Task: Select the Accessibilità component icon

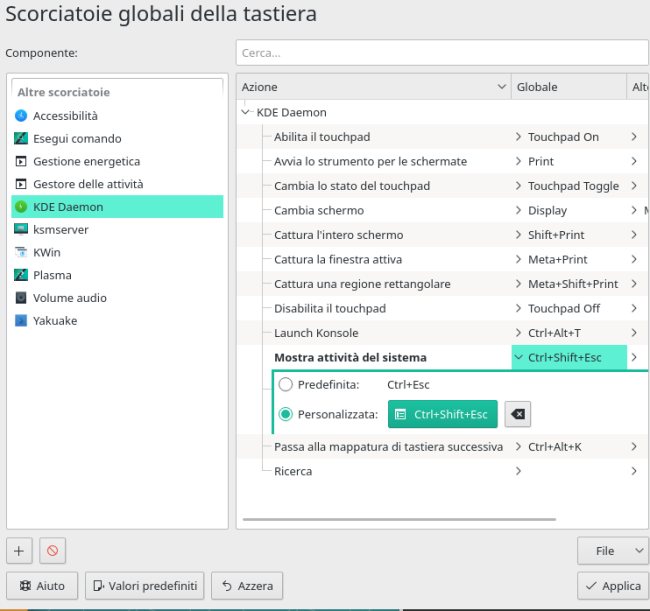Action: pyautogui.click(x=21, y=116)
